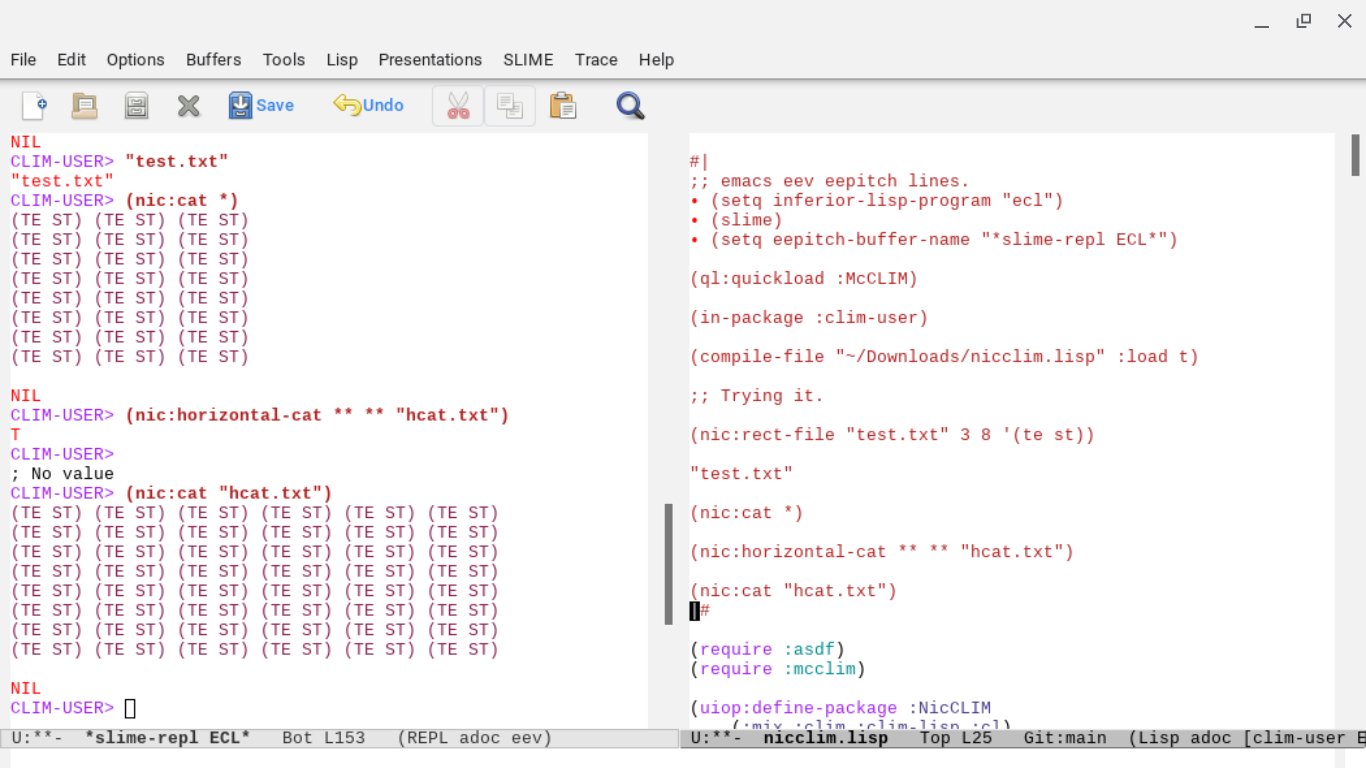Open the Buffers menu

coord(213,60)
